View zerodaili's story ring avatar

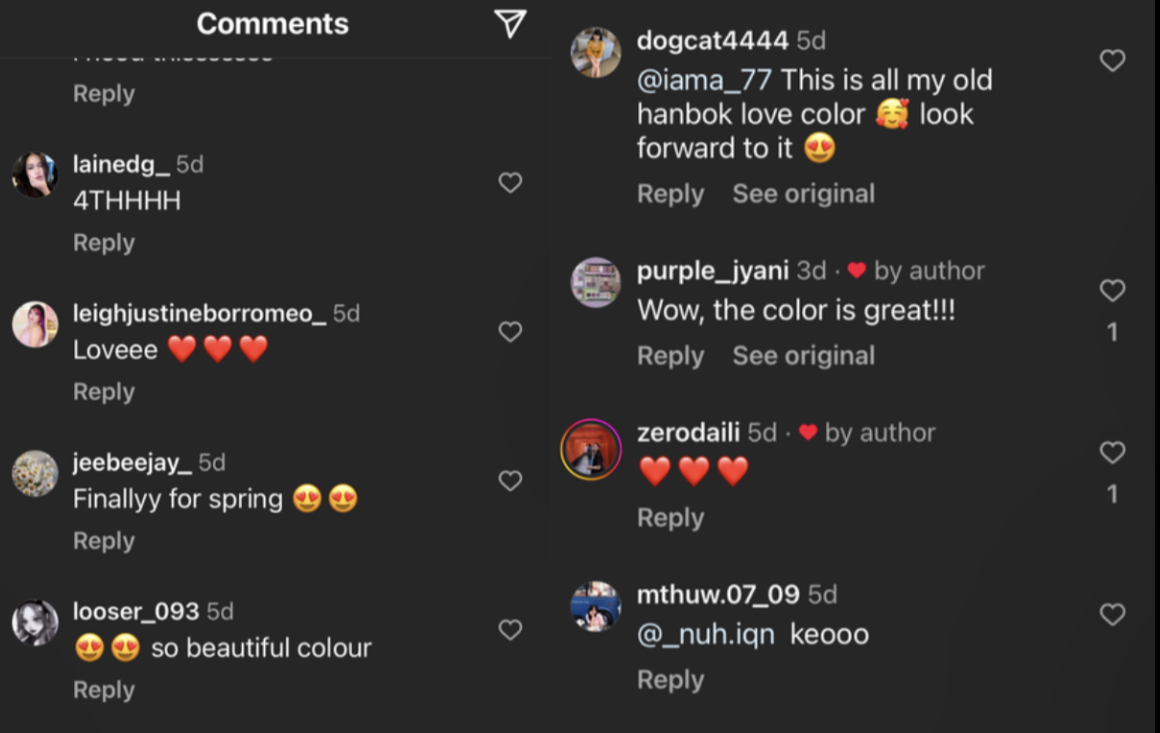591,449
